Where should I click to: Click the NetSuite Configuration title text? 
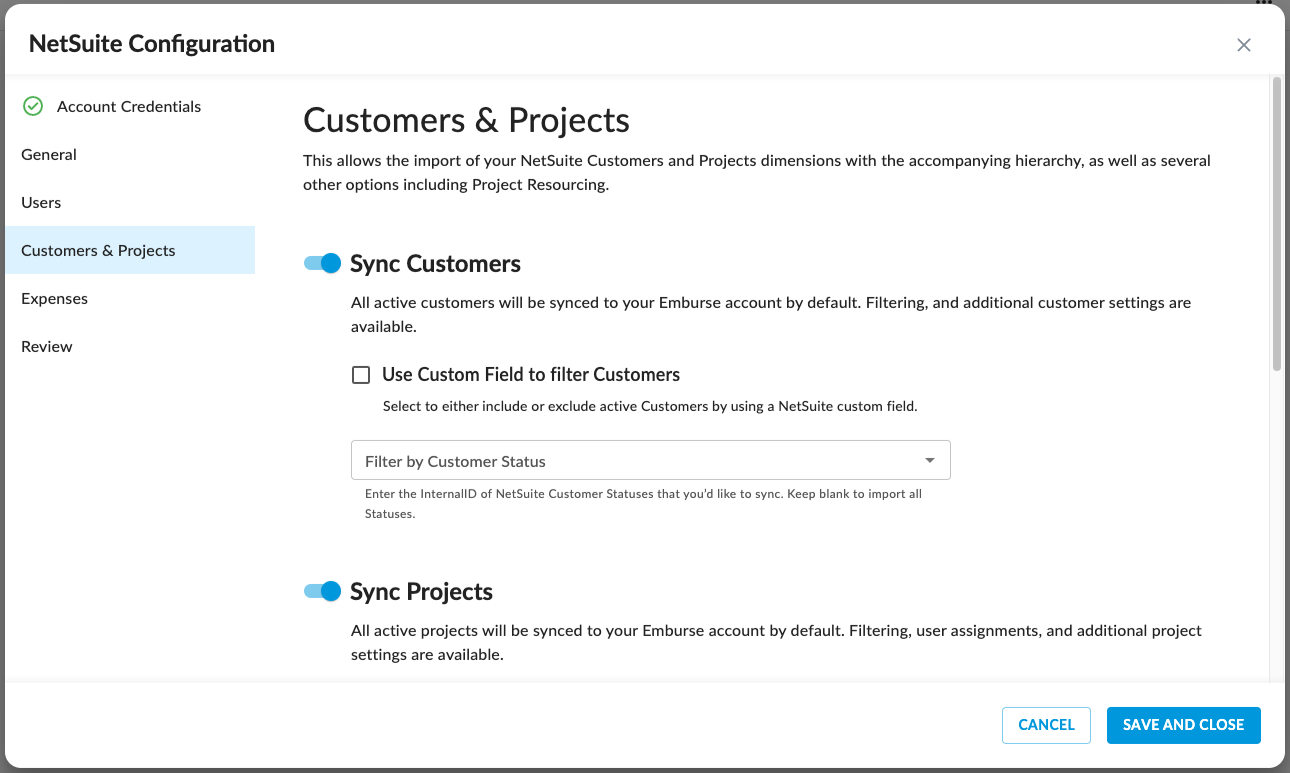click(x=152, y=44)
